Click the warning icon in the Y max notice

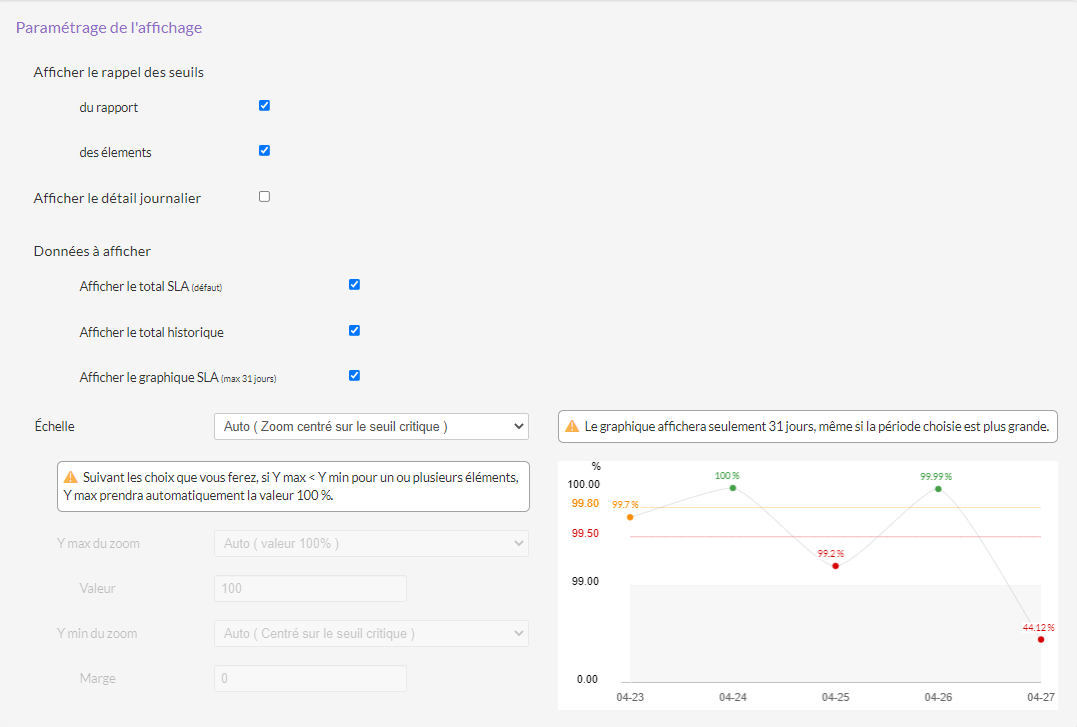pos(71,477)
